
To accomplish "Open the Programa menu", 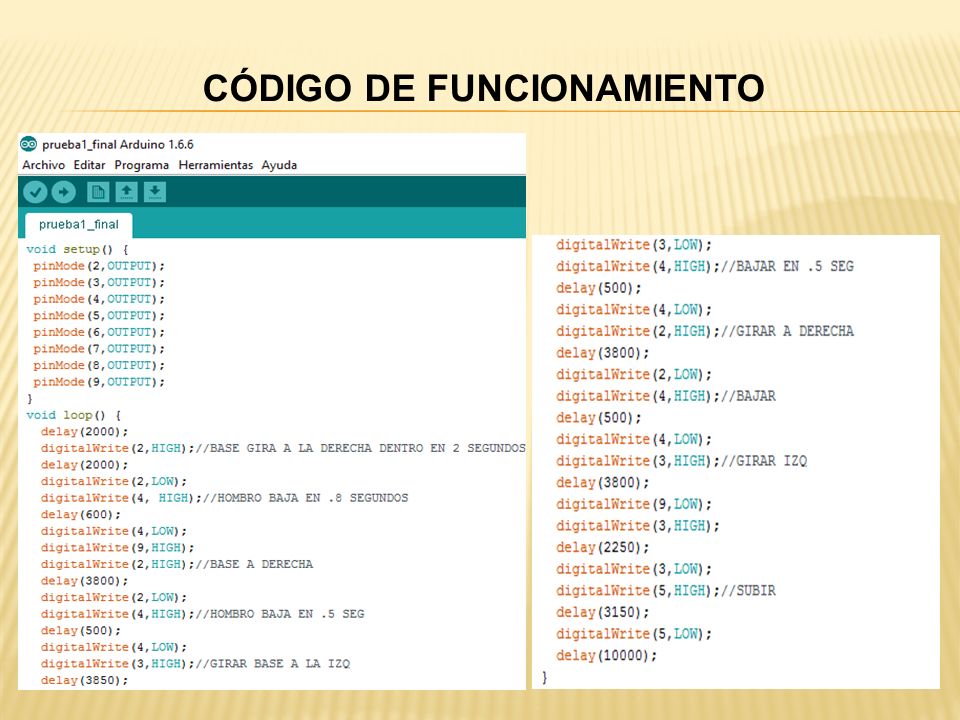I will click(x=141, y=165).
